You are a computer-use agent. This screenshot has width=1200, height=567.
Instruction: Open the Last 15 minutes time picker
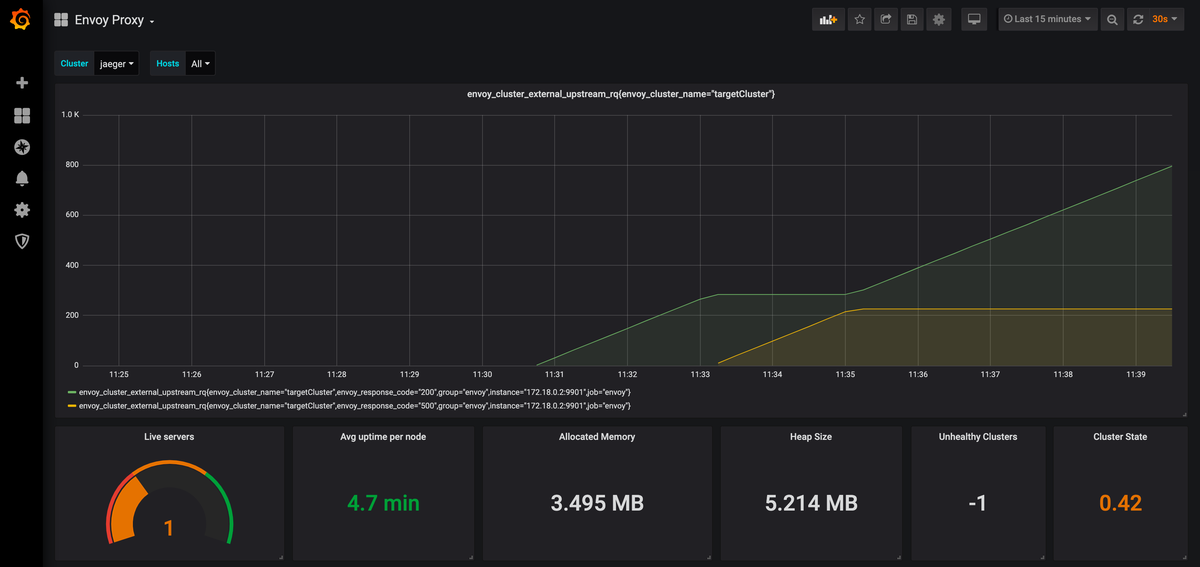pyautogui.click(x=1047, y=19)
